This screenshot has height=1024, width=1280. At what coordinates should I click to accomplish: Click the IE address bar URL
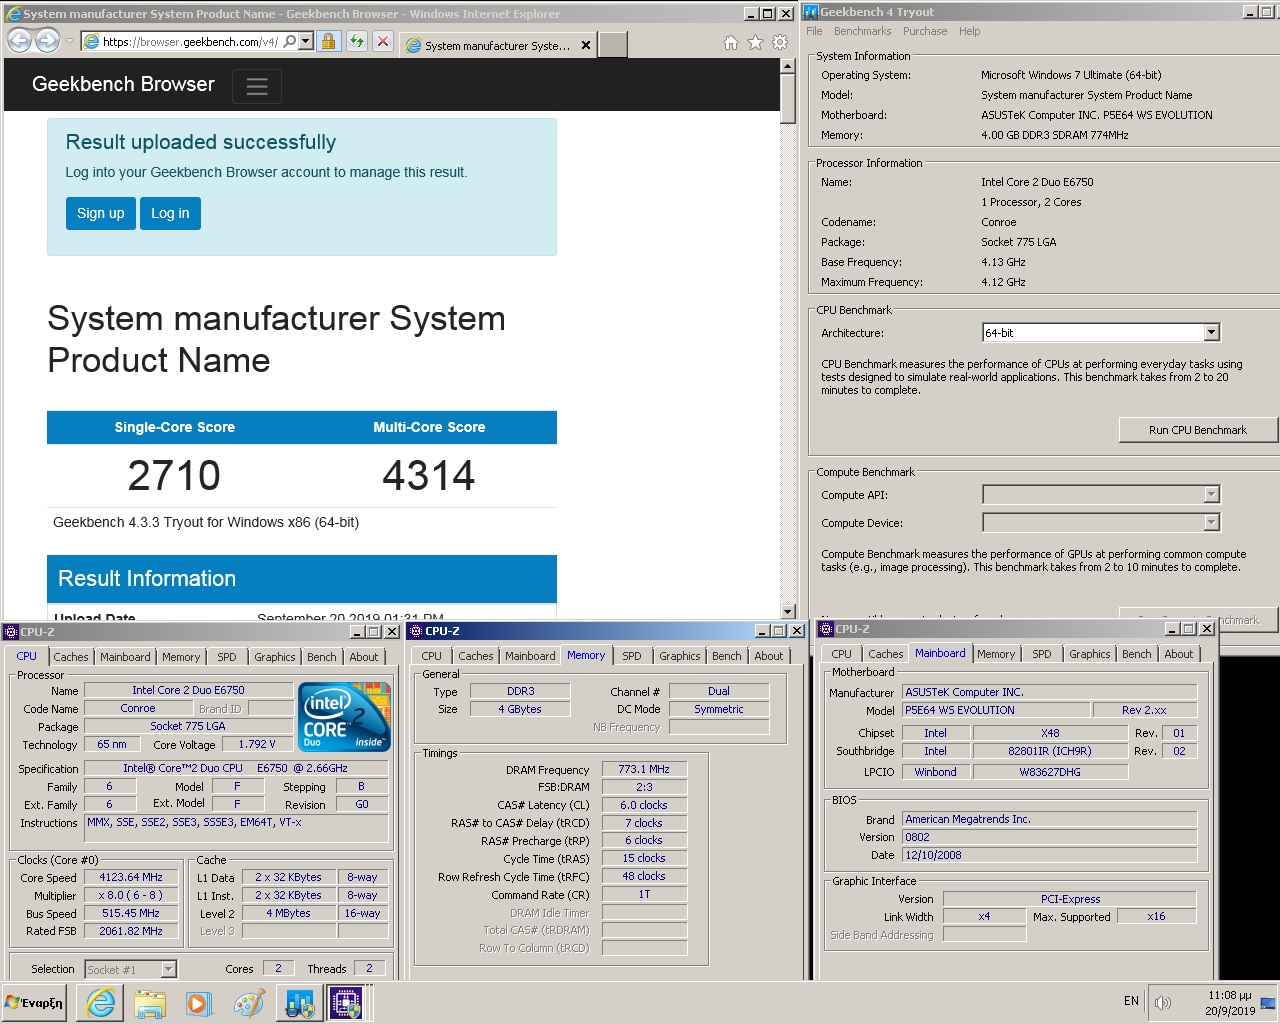coord(190,42)
